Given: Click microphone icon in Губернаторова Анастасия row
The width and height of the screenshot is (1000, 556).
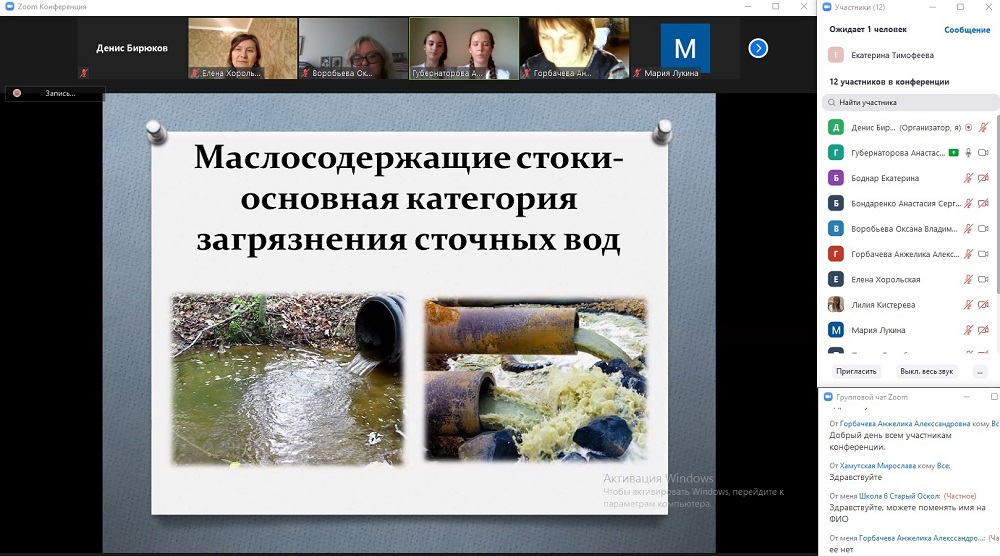Looking at the screenshot, I should click(x=968, y=153).
